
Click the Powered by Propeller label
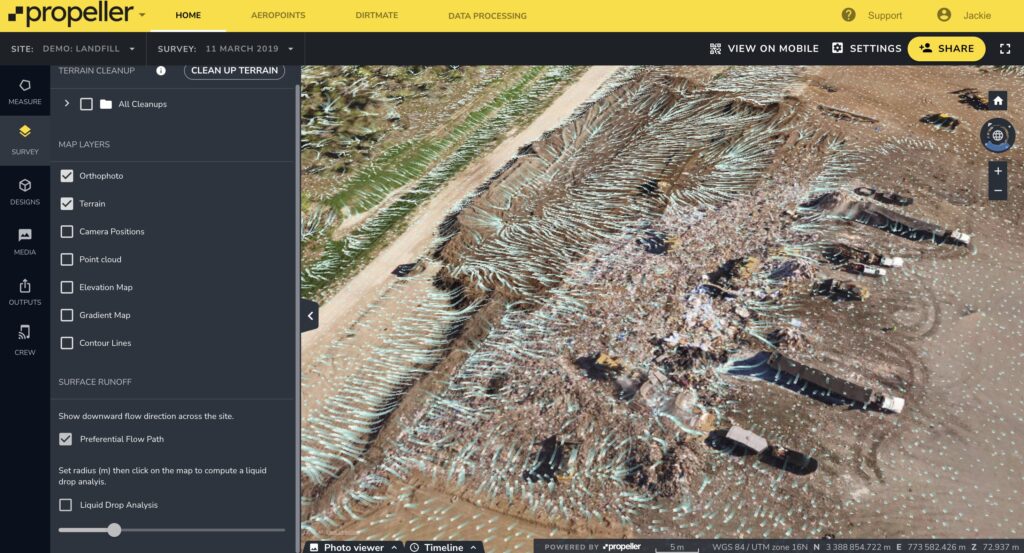pos(592,547)
